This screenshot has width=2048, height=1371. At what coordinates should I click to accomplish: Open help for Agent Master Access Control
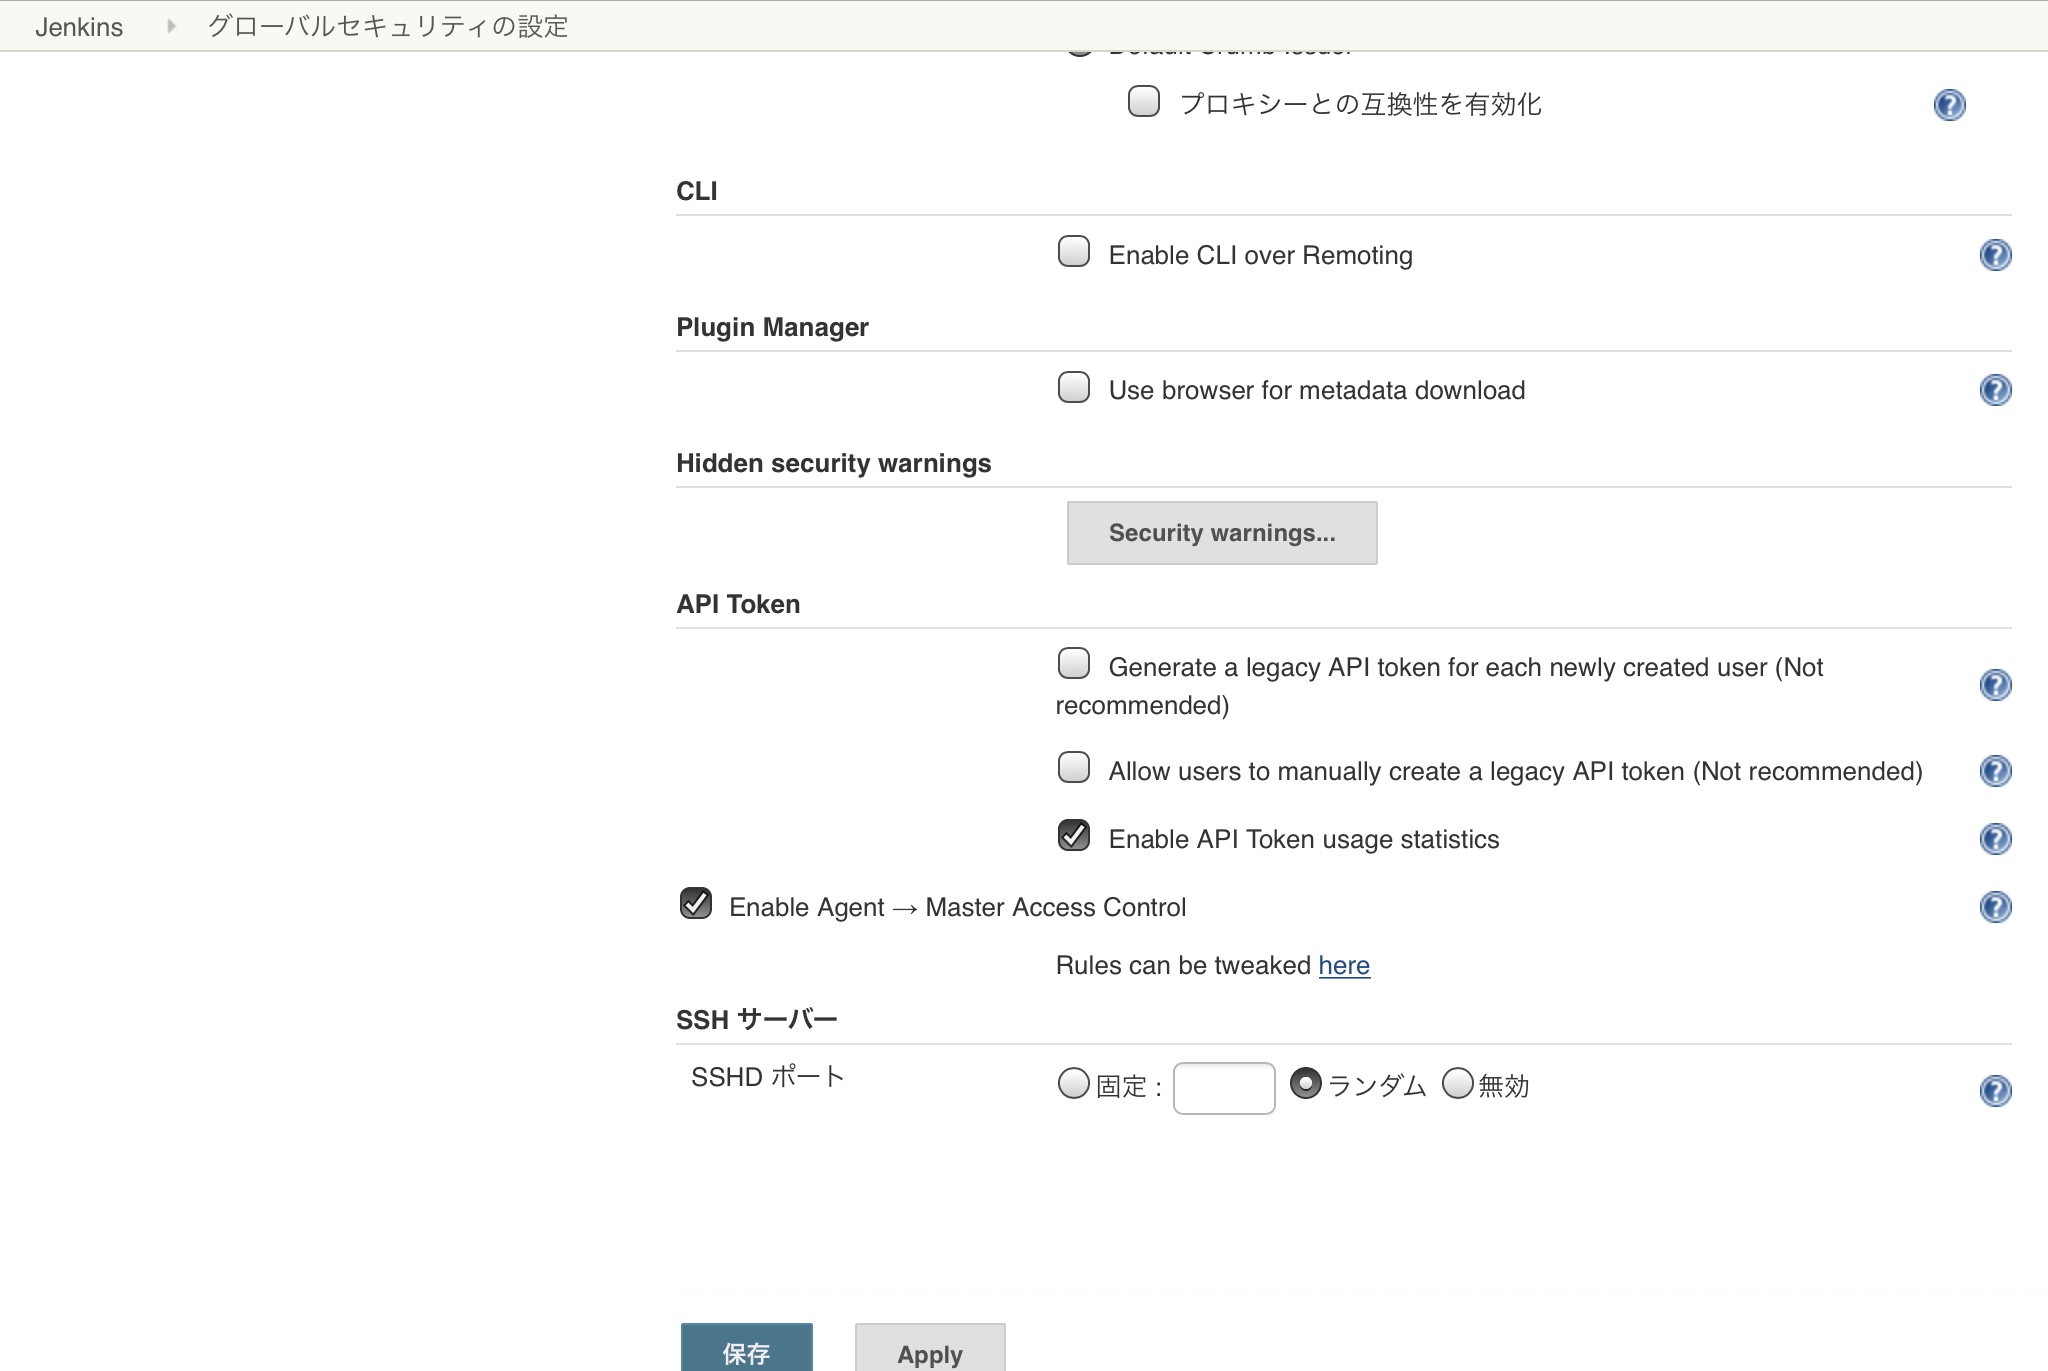coord(1995,907)
